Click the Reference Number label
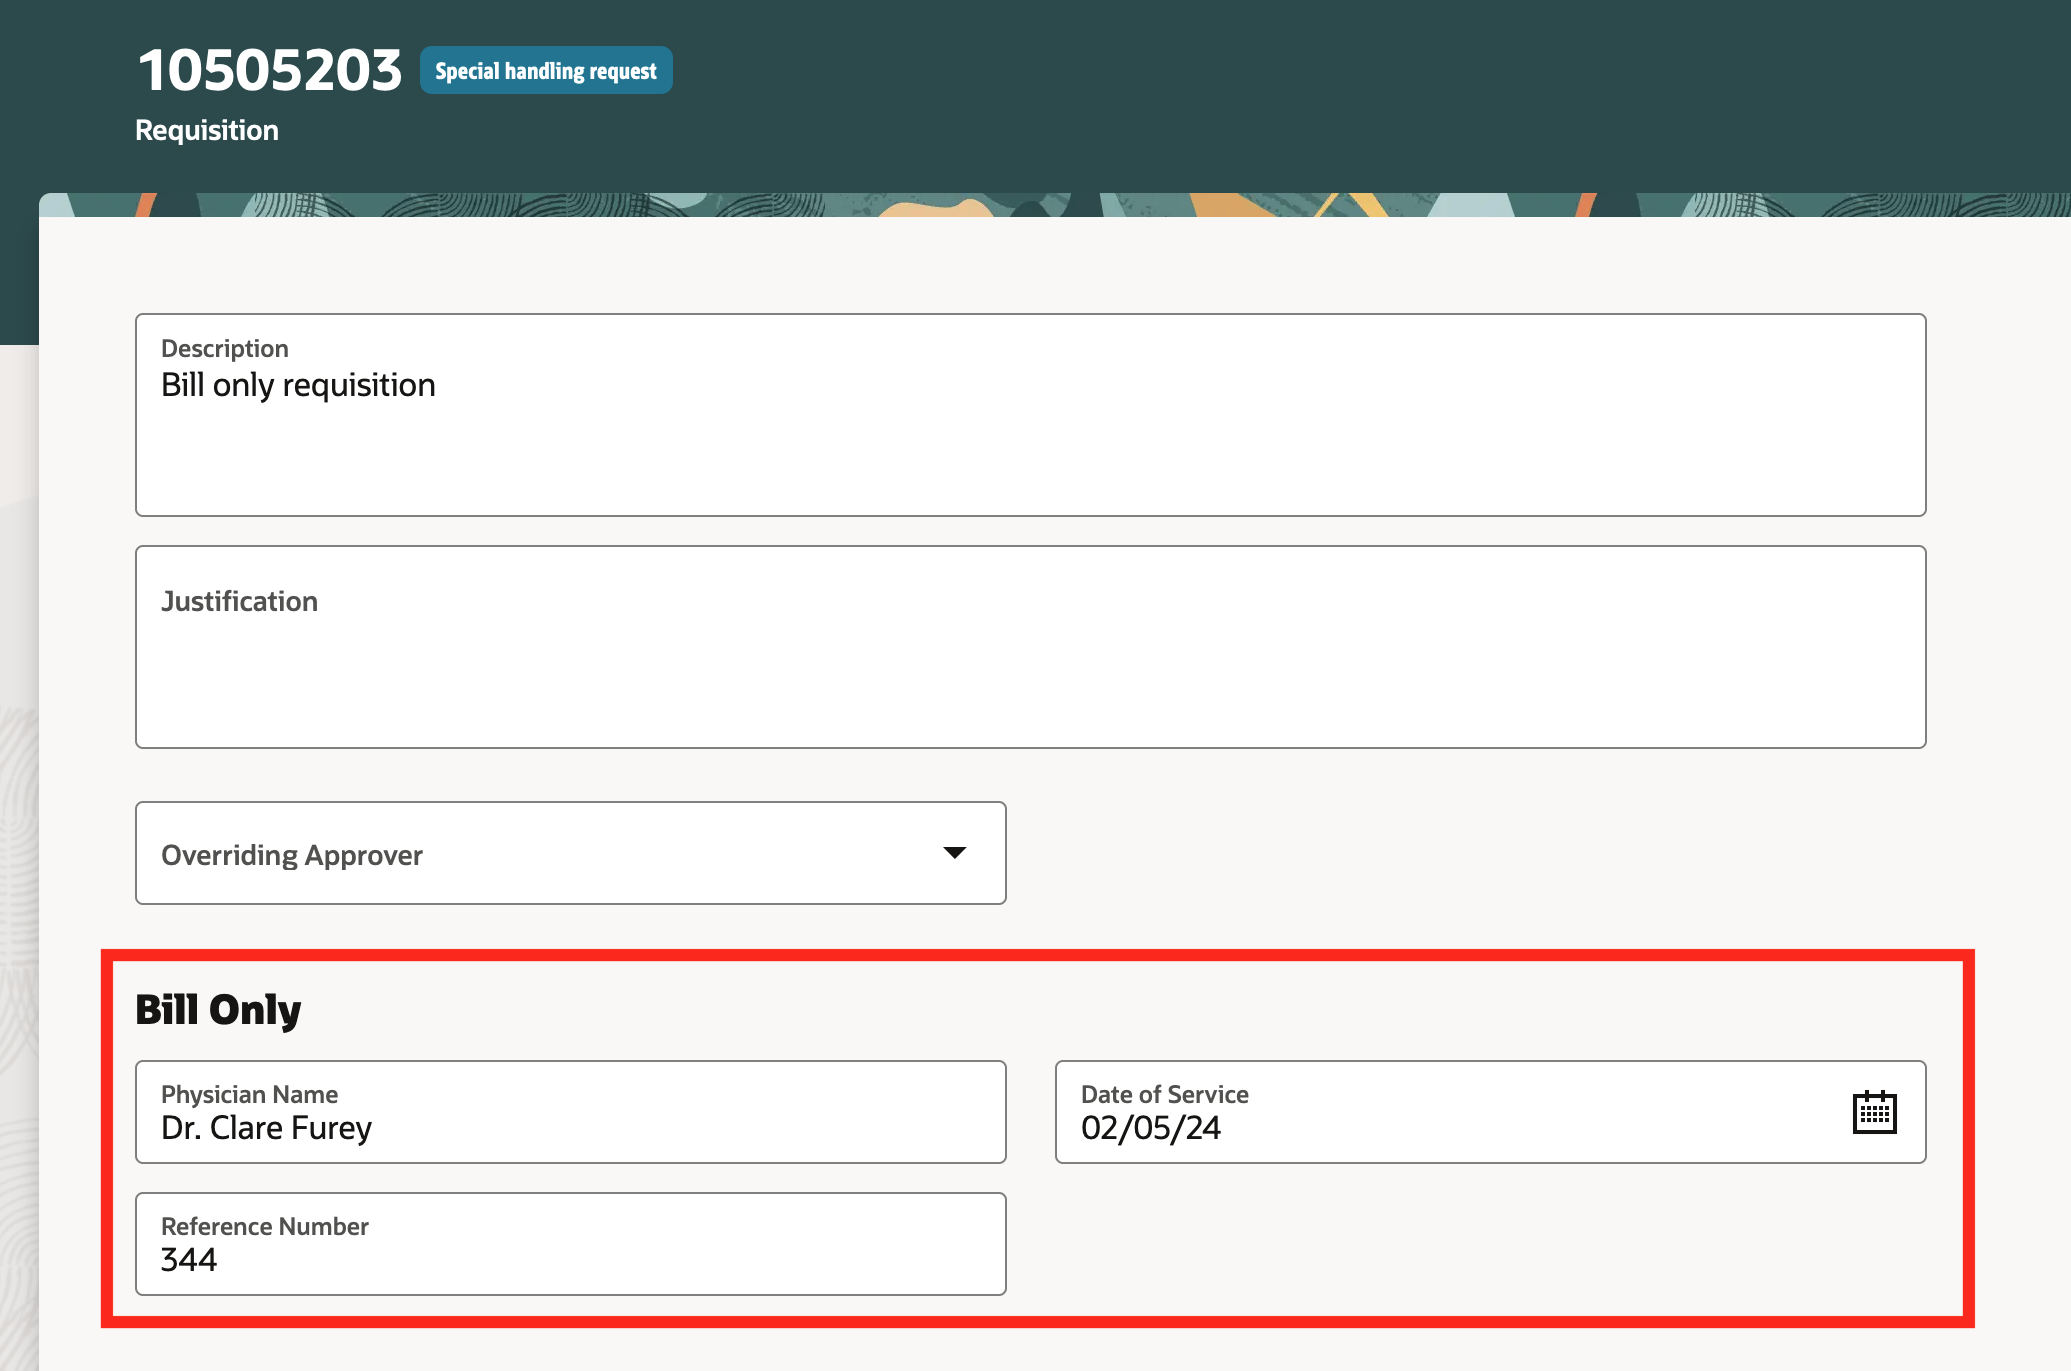Image resolution: width=2071 pixels, height=1371 pixels. (265, 1226)
